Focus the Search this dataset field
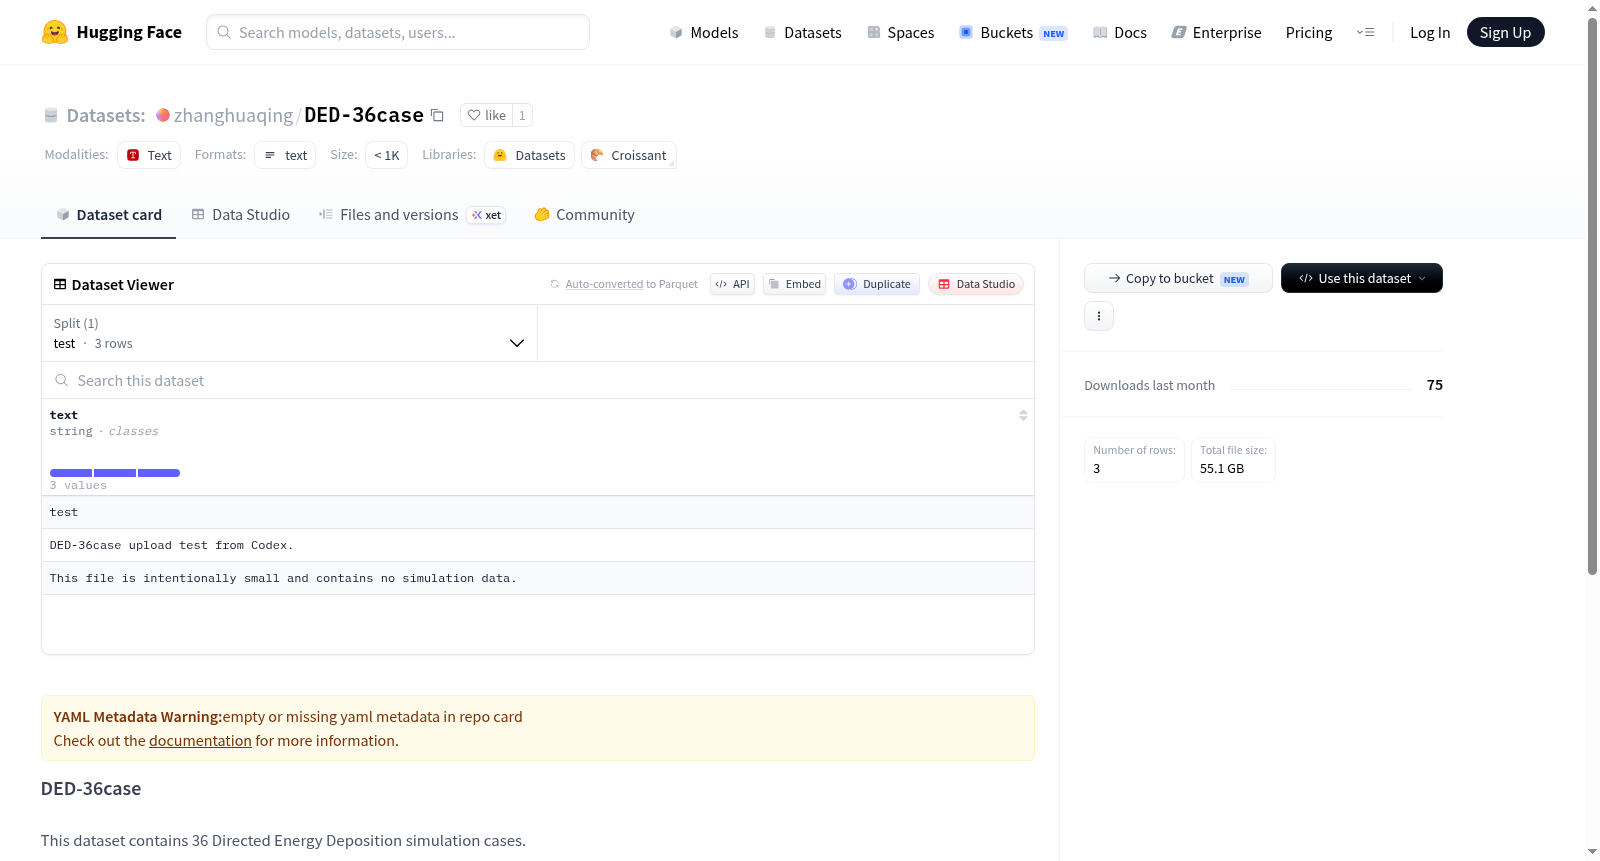 tap(538, 380)
